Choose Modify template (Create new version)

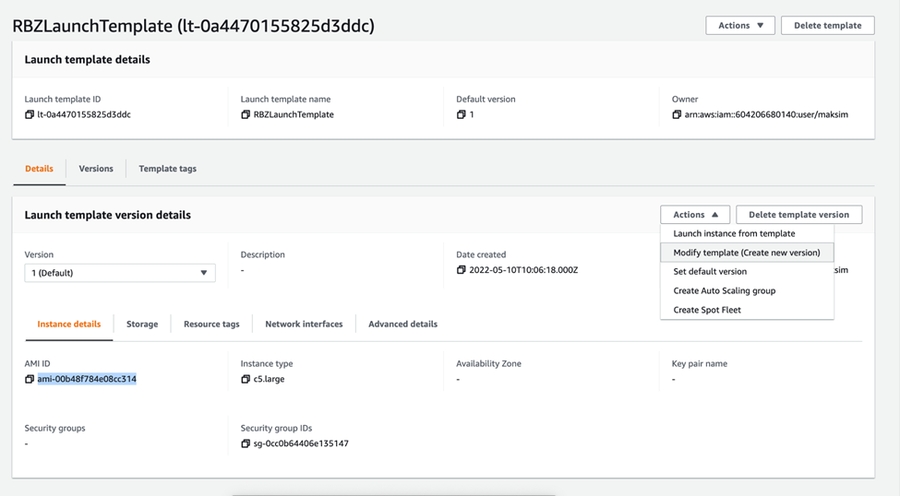tap(746, 253)
